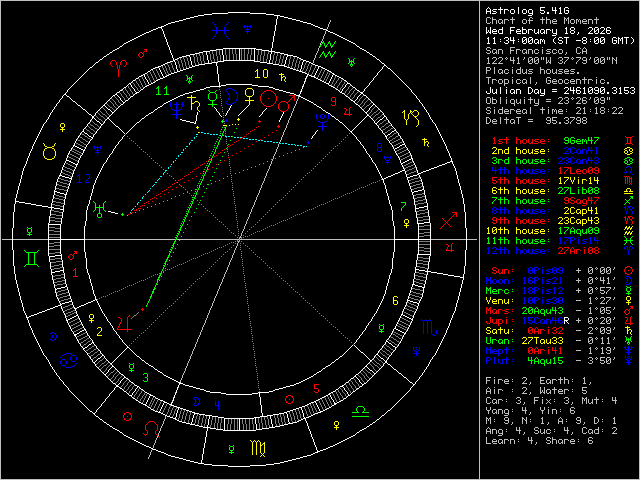The height and width of the screenshot is (480, 640).
Task: Click house number 10 near the midheaven
Action: point(261,74)
